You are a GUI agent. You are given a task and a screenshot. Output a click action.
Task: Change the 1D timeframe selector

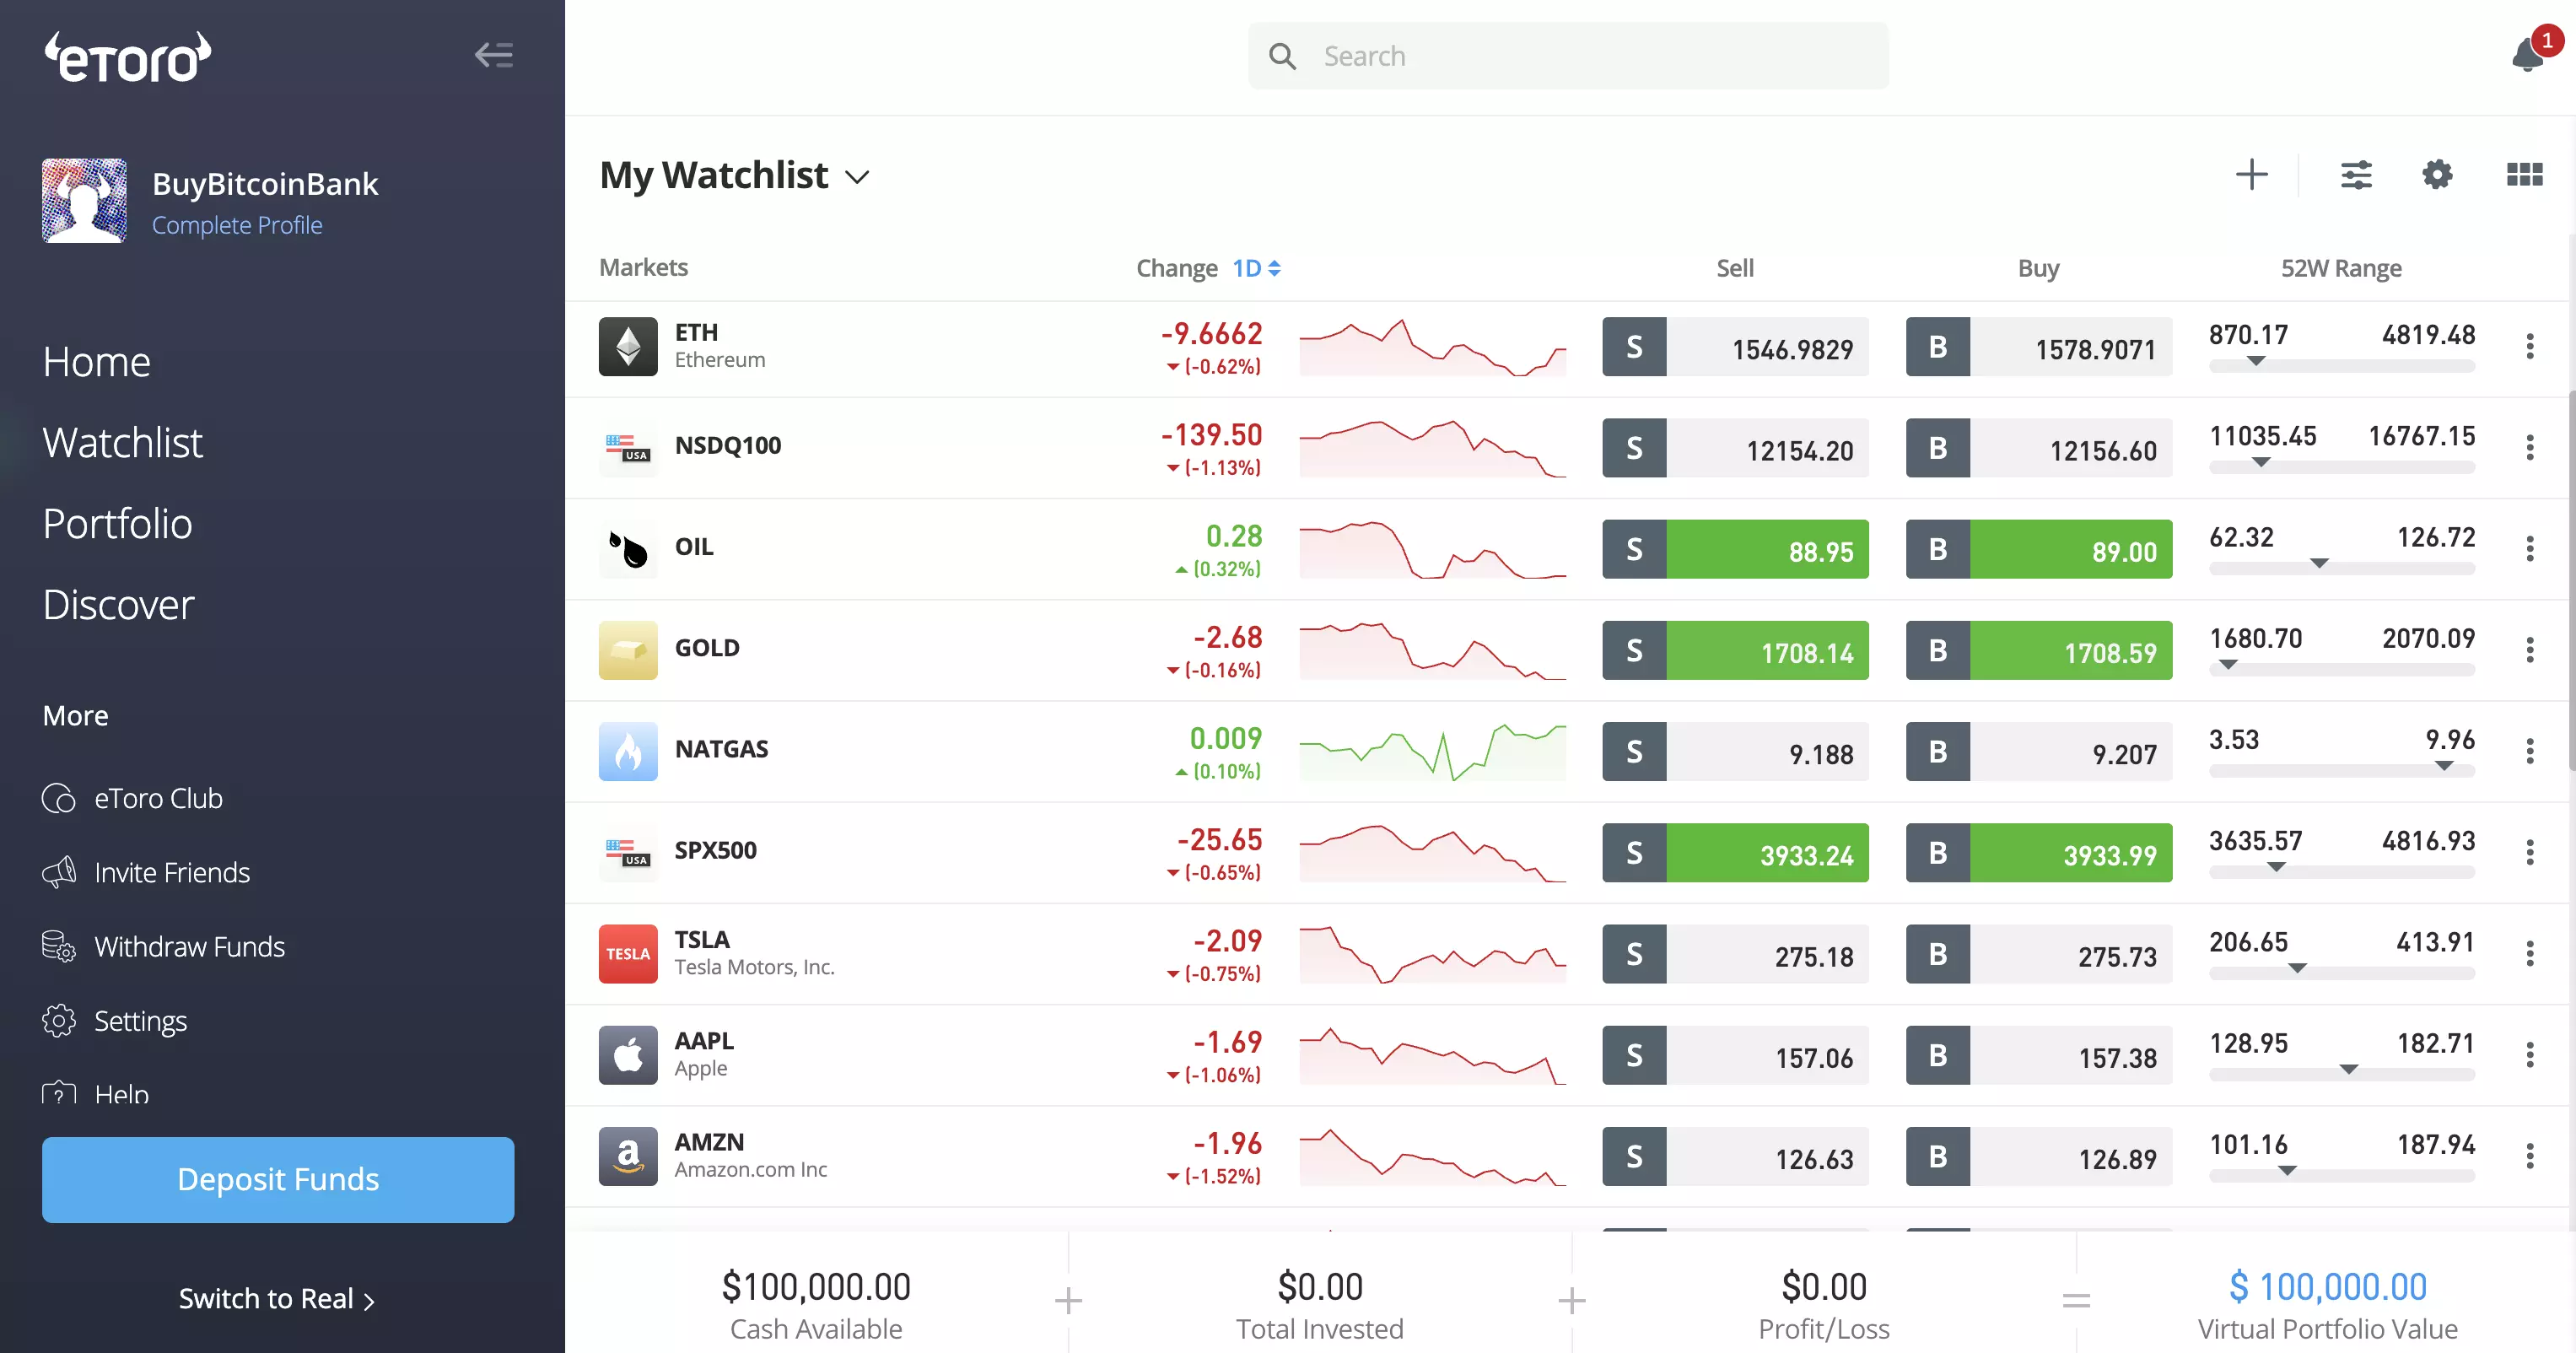[x=1256, y=268]
